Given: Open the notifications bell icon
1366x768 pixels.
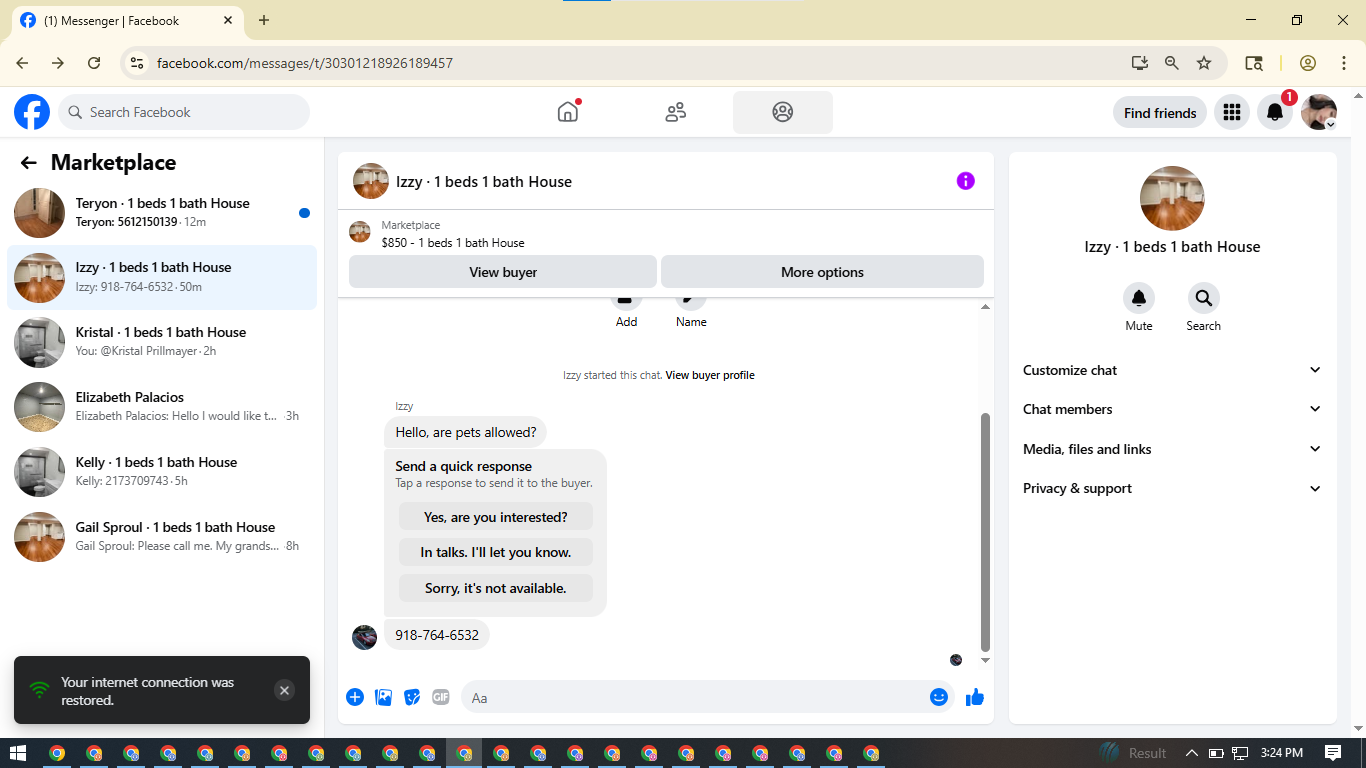Looking at the screenshot, I should [x=1275, y=112].
